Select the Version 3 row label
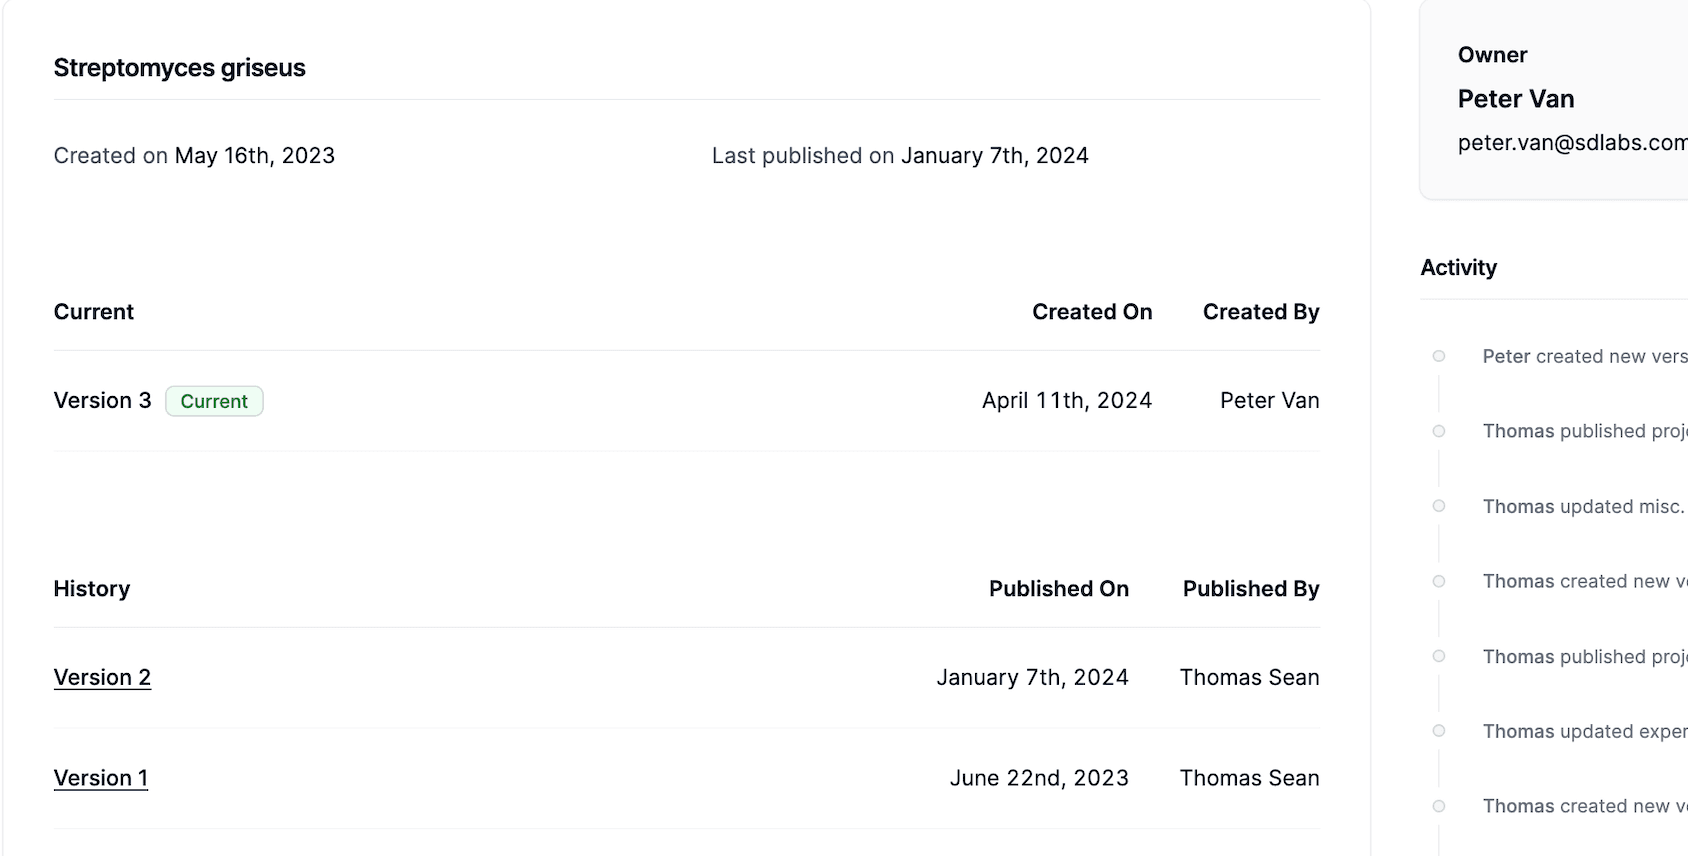The height and width of the screenshot is (856, 1688). coord(102,401)
